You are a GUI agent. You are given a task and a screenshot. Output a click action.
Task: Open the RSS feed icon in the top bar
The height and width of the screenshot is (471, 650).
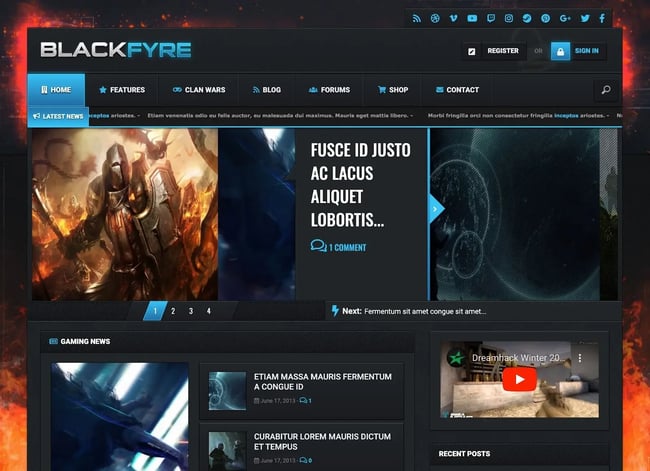(417, 18)
